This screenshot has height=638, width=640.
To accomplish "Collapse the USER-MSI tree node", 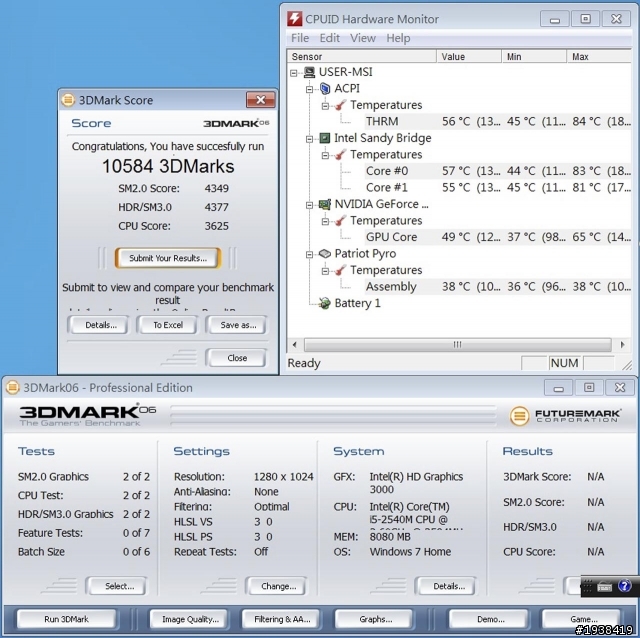I will pyautogui.click(x=293, y=73).
